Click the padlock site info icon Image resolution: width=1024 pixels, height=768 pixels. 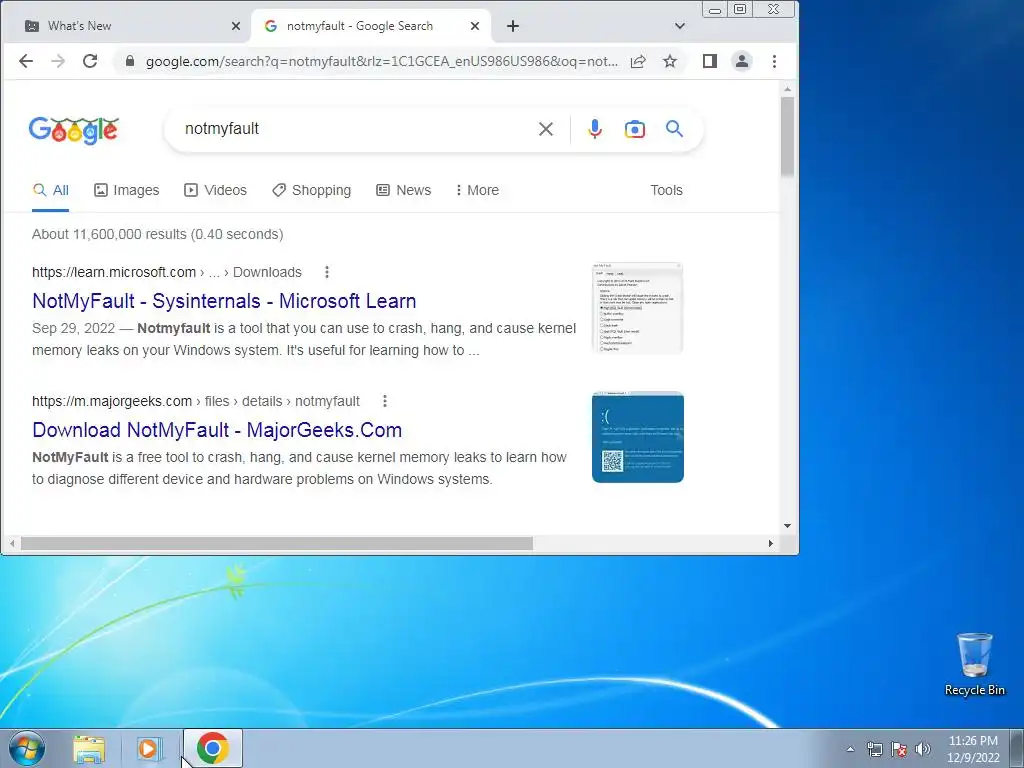tap(130, 61)
